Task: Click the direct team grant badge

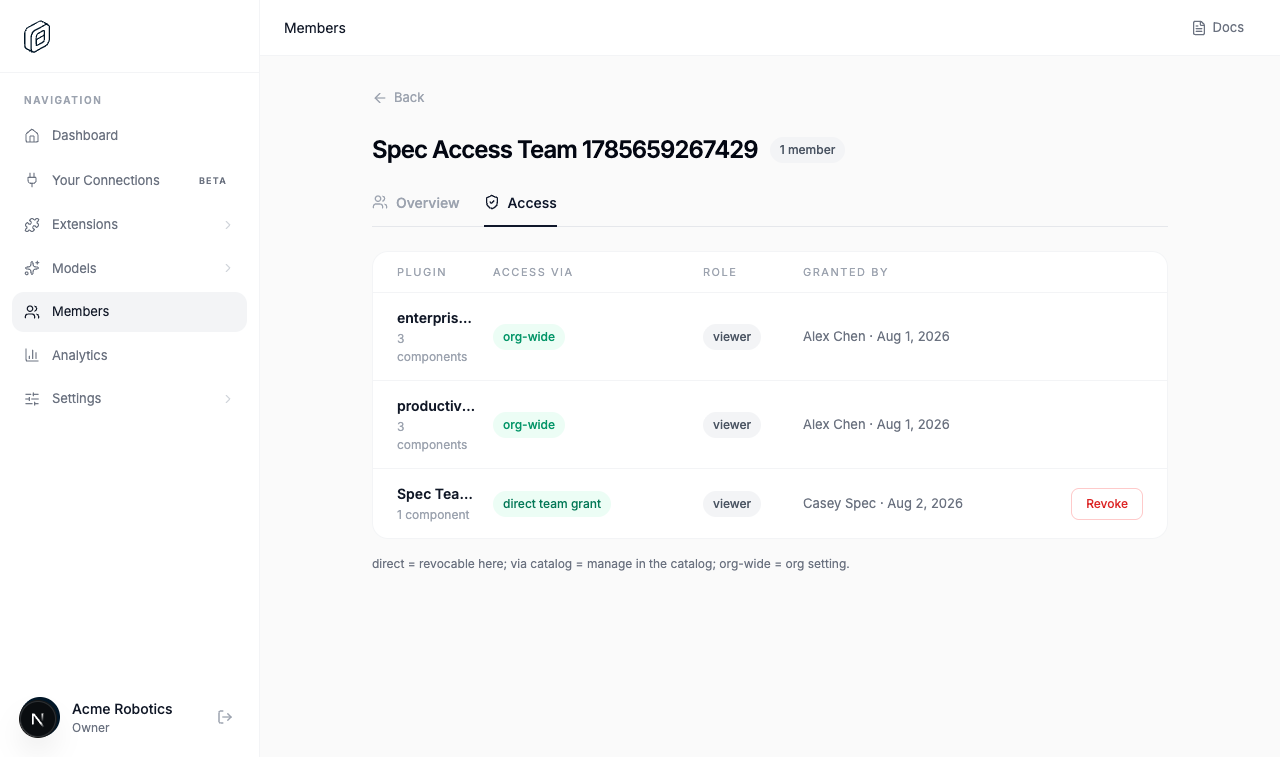Action: [552, 504]
